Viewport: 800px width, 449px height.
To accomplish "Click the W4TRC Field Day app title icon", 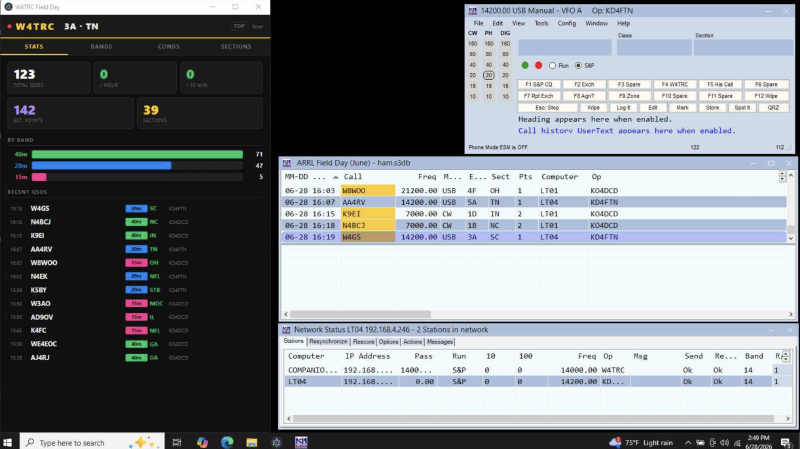I will (x=8, y=7).
